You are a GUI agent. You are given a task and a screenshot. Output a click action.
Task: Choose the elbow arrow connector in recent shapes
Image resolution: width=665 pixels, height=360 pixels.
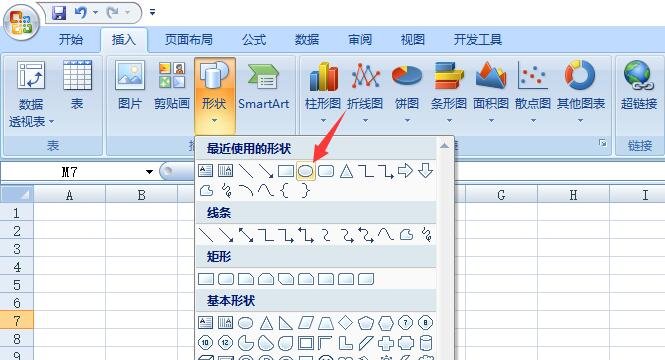click(386, 171)
